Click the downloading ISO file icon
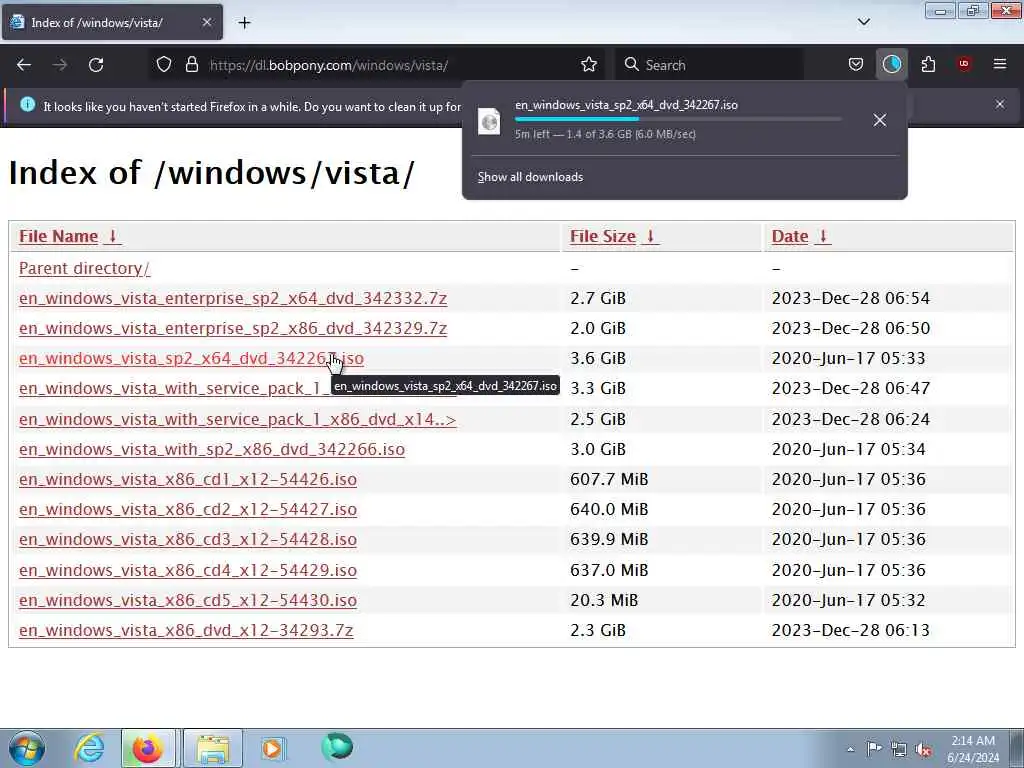Image resolution: width=1024 pixels, height=768 pixels. coord(489,121)
